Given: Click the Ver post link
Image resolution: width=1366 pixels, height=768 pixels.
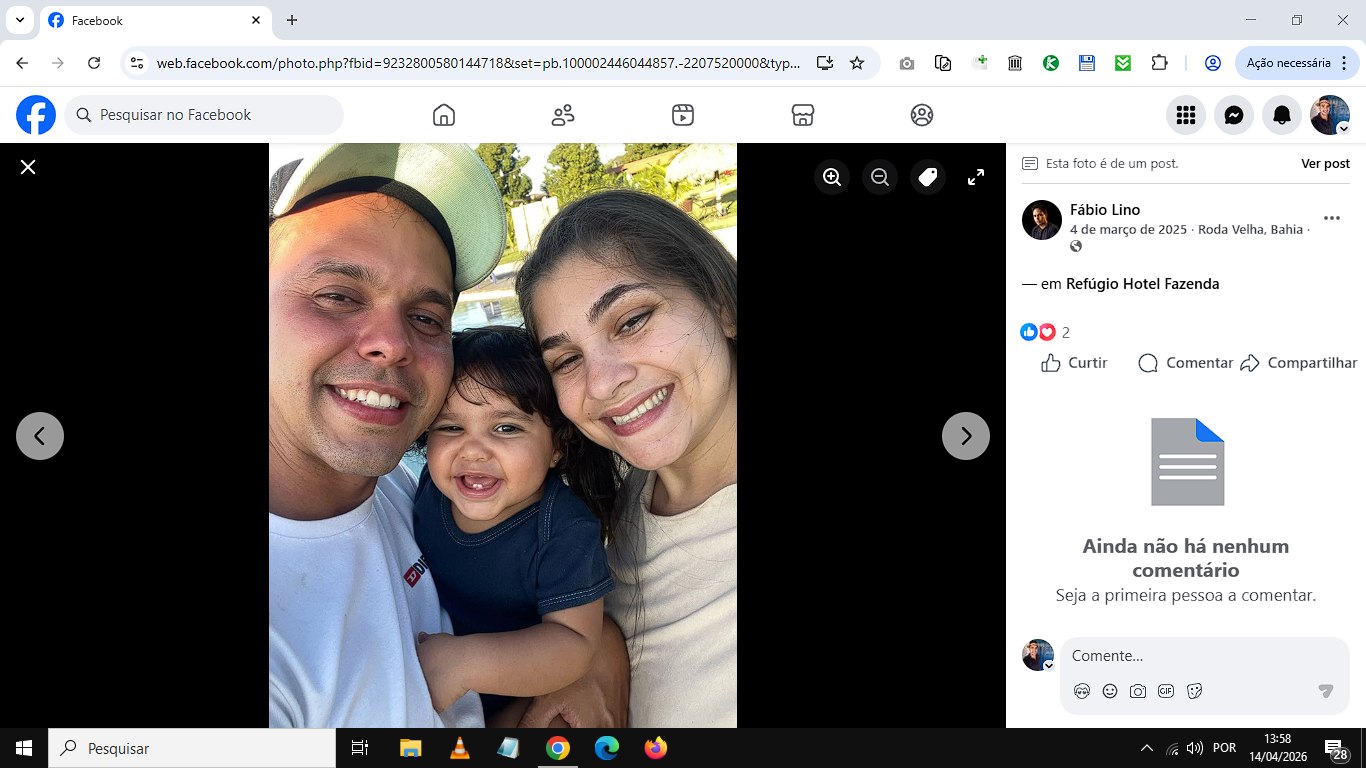Looking at the screenshot, I should click(x=1325, y=163).
